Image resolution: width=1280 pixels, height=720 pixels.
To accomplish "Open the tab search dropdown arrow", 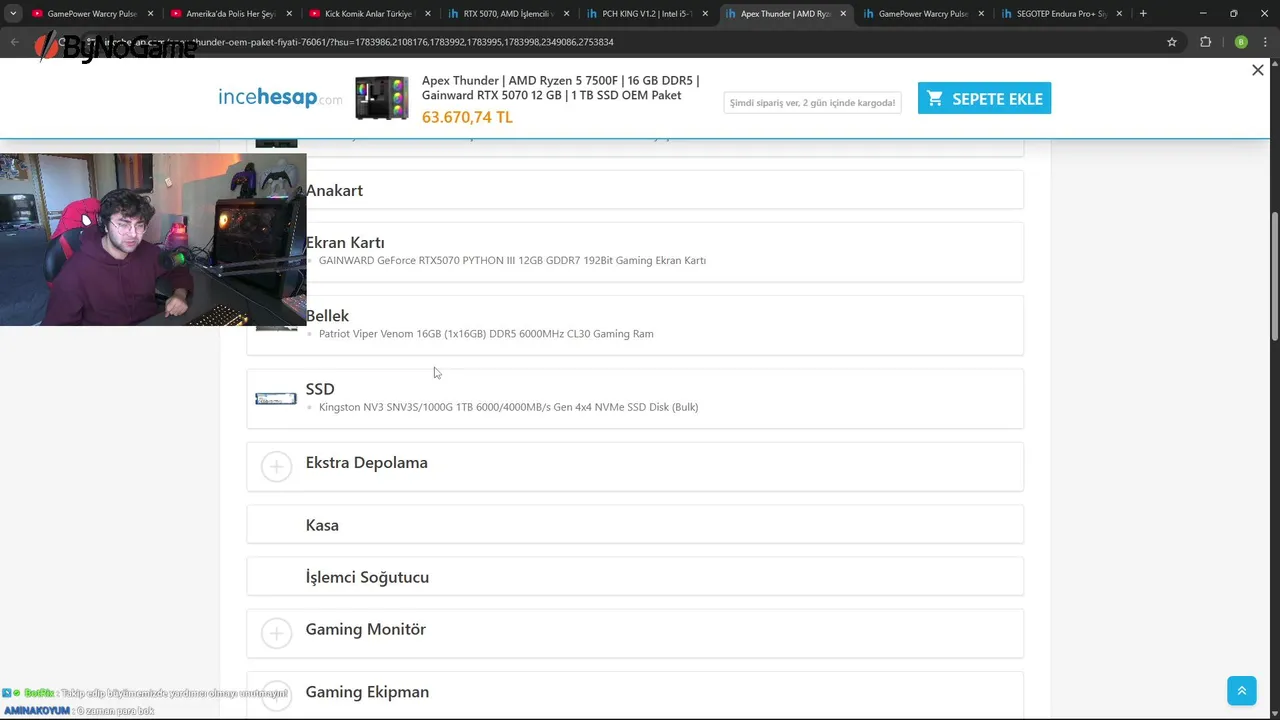I will 13,14.
